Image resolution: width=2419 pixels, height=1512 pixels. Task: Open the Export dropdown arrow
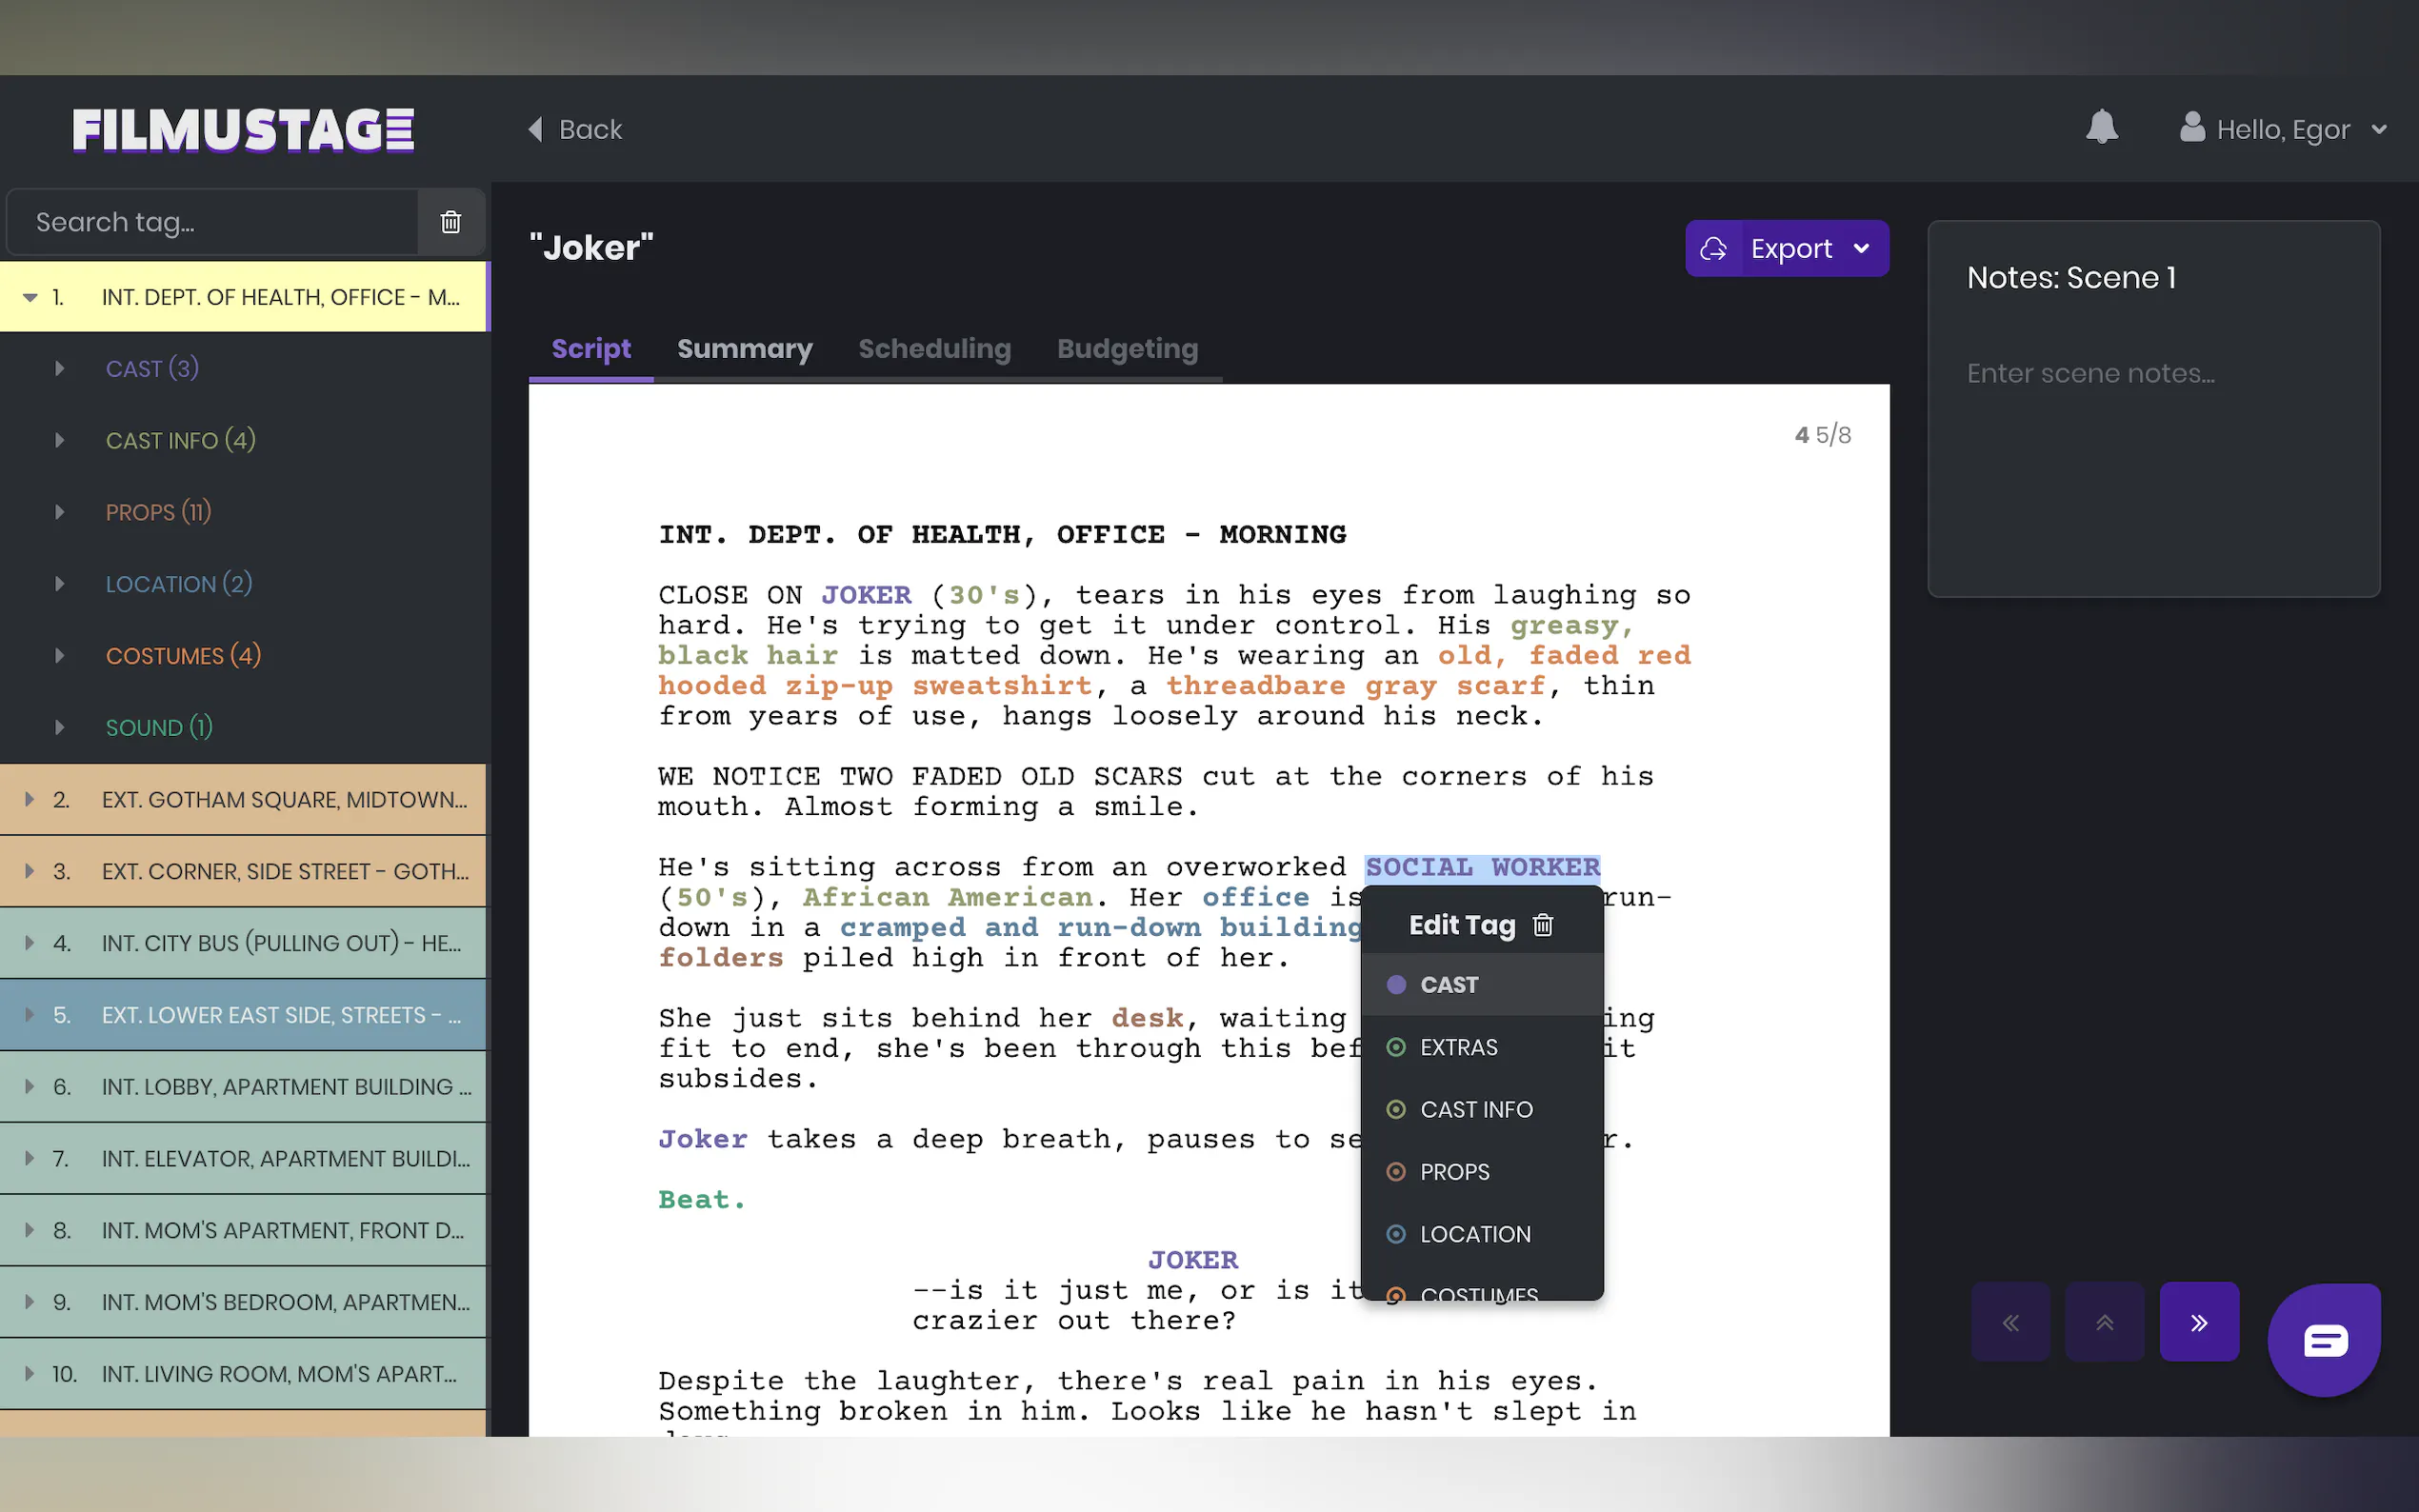coord(1861,248)
